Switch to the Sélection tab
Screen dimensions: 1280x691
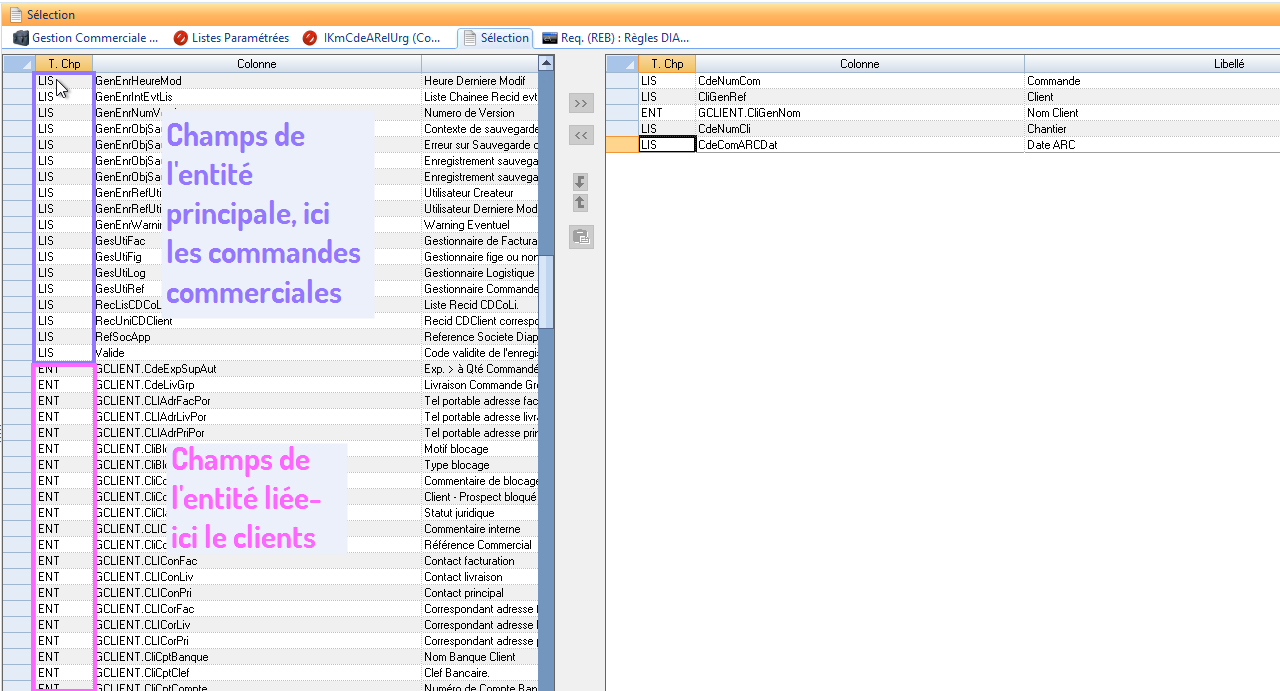click(x=495, y=38)
